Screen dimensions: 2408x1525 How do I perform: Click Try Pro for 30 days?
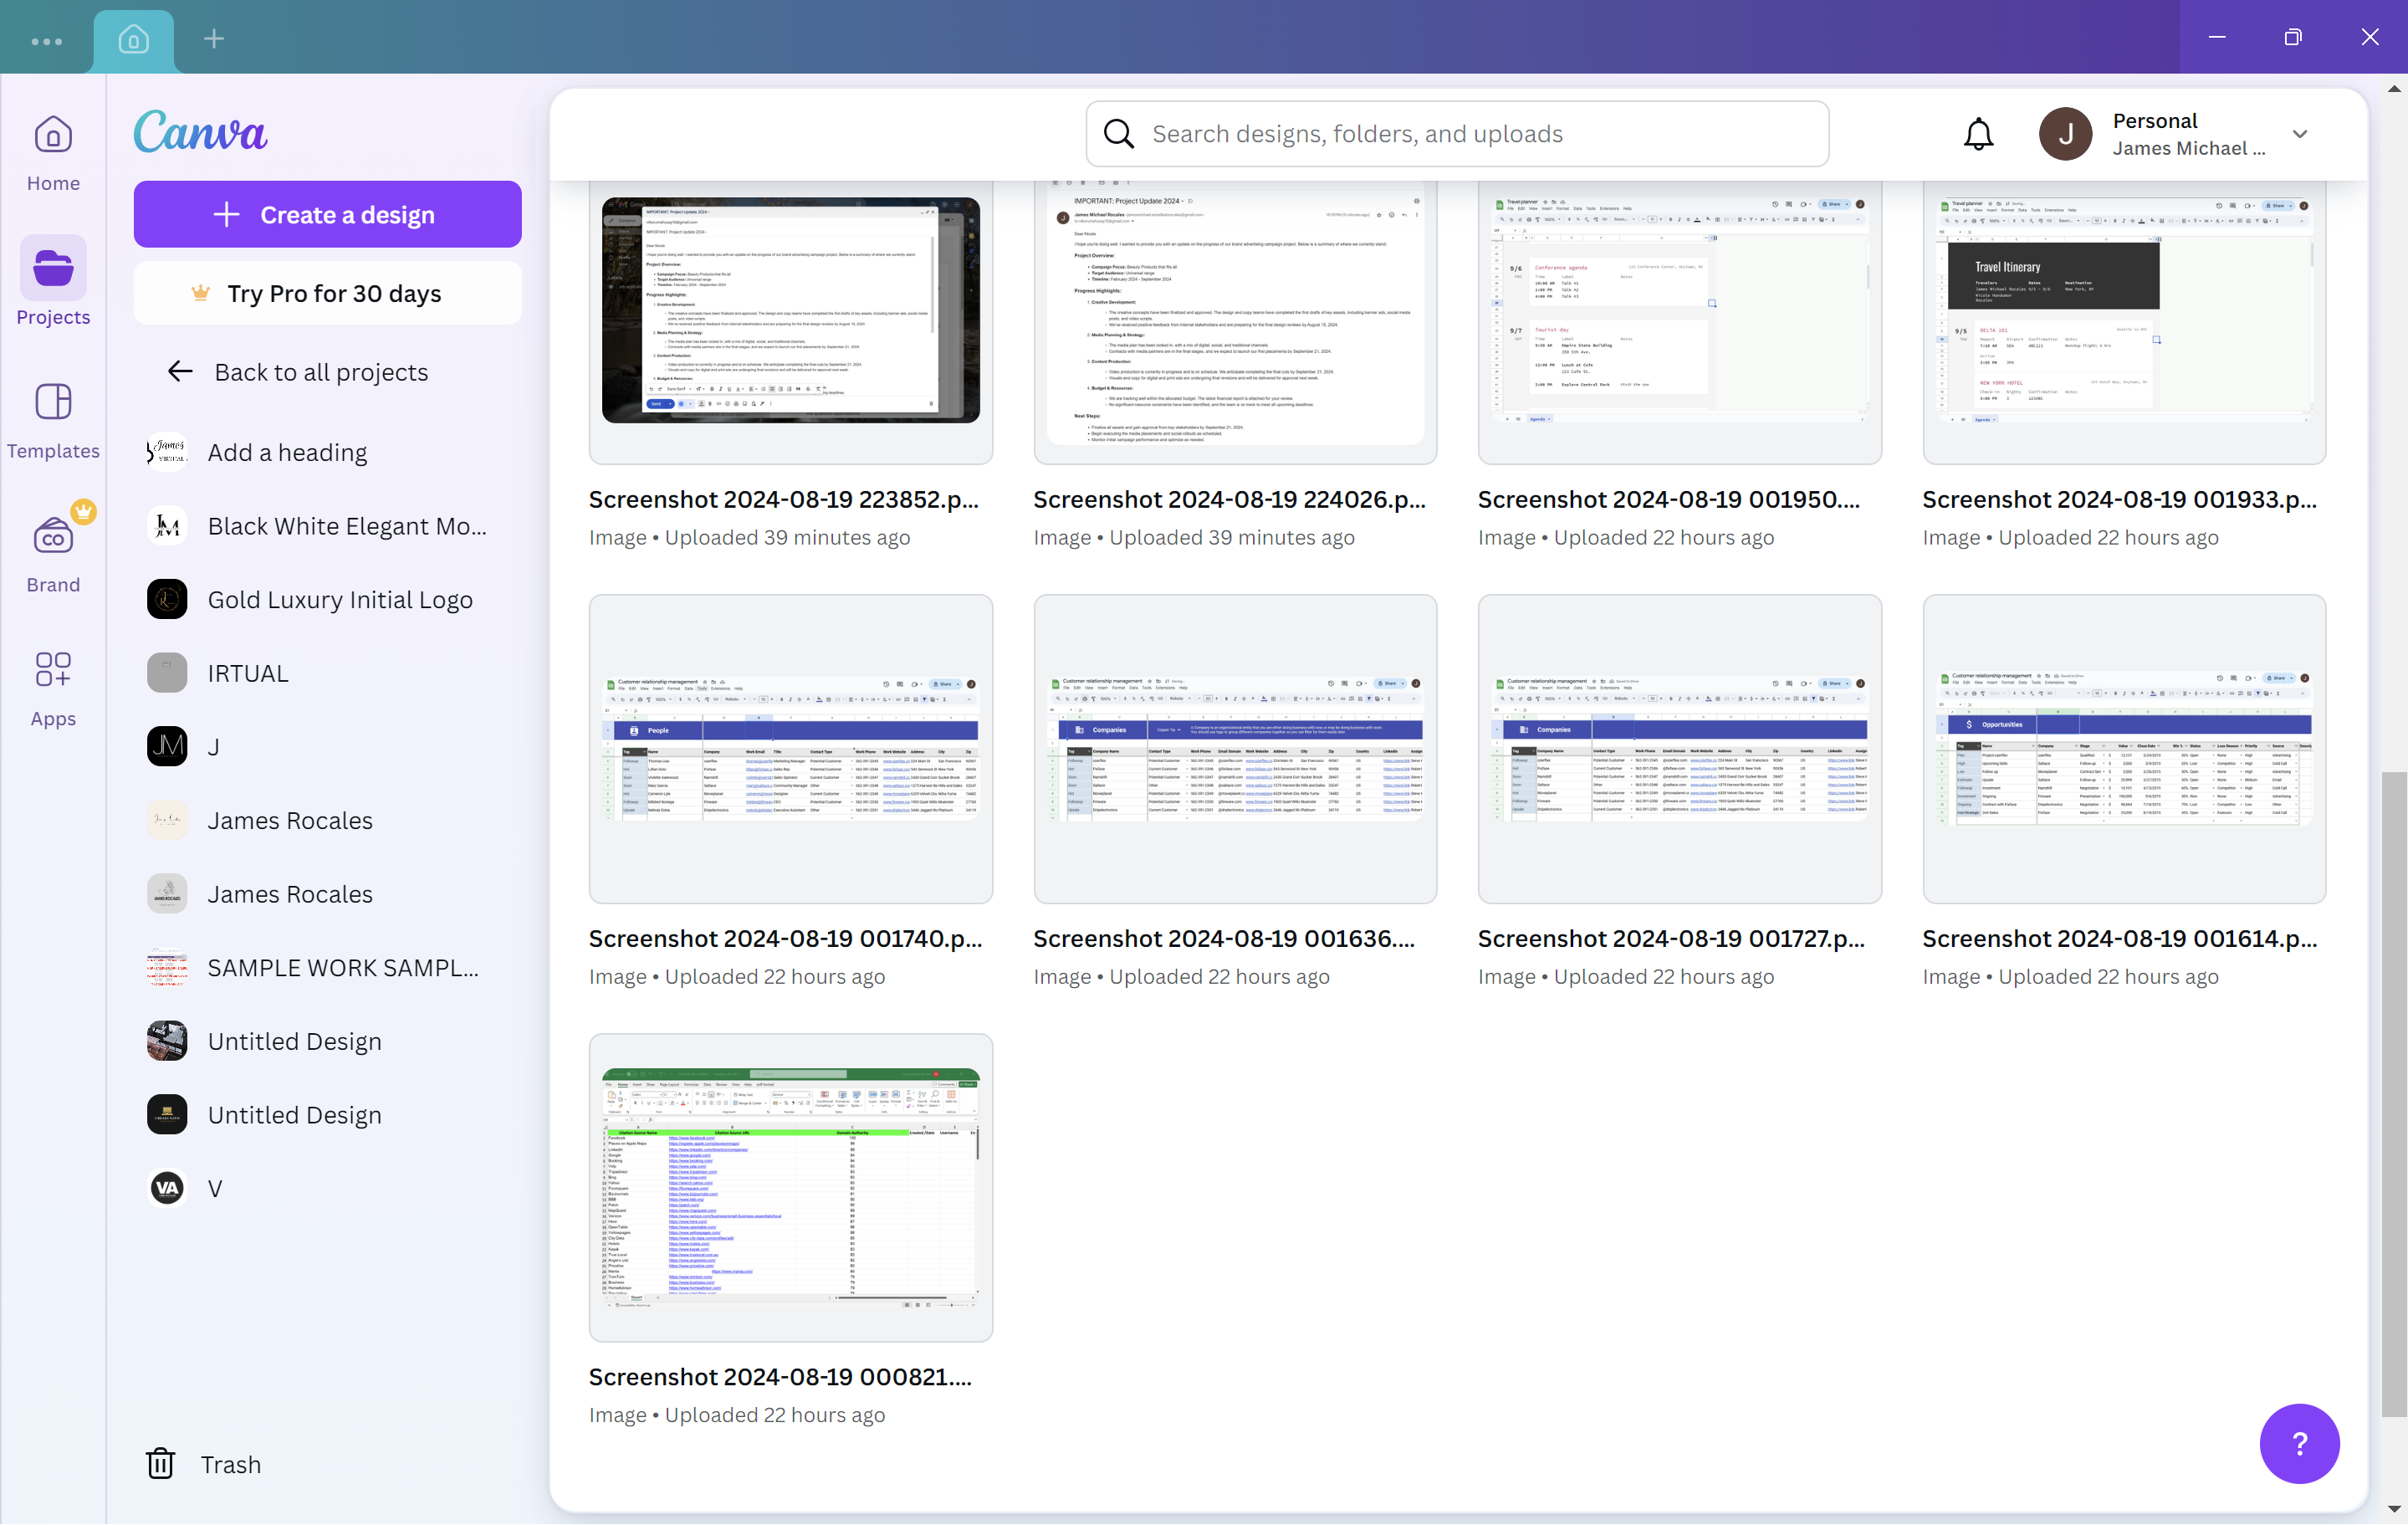pos(327,293)
